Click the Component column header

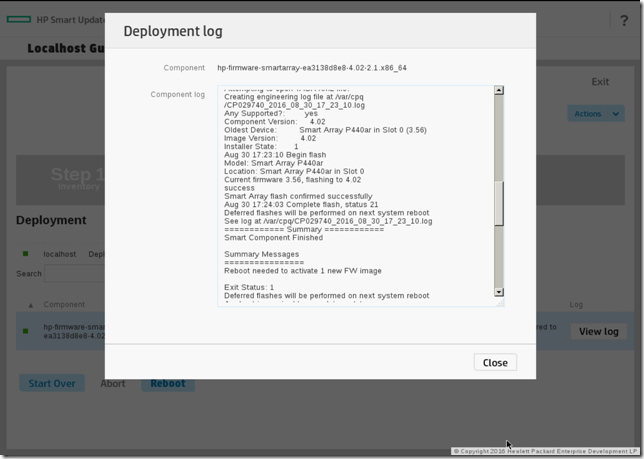point(64,305)
